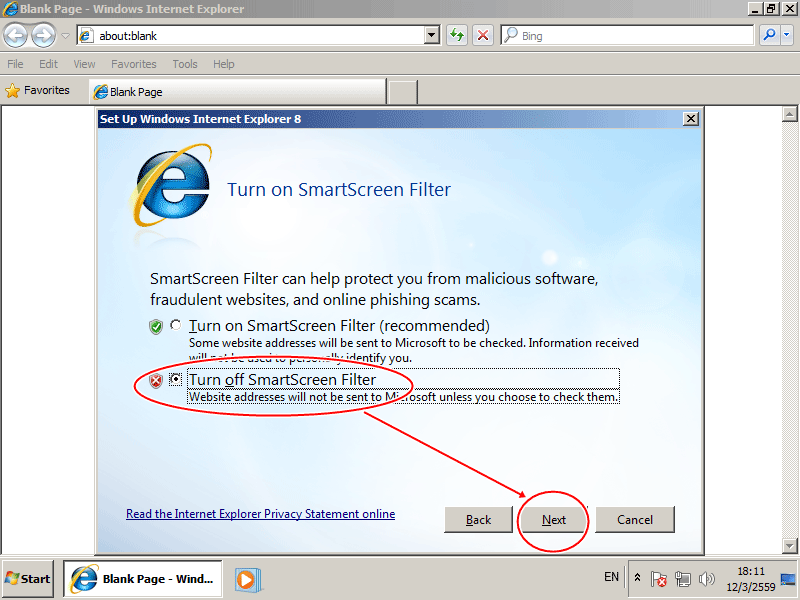Open the Help menu
Screen dimensions: 800x600
pos(223,64)
